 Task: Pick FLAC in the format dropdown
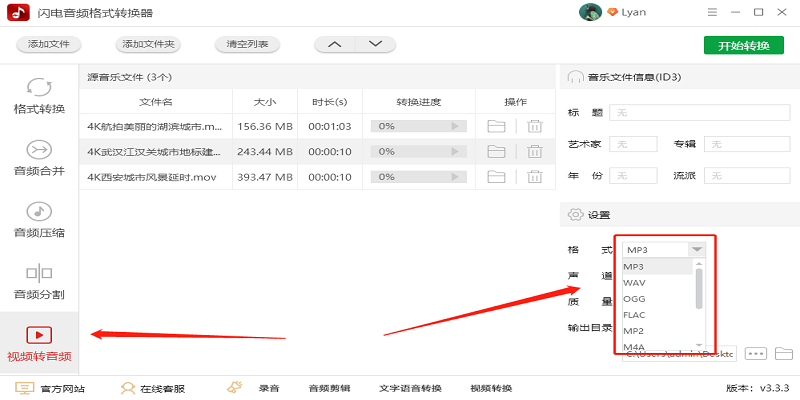tap(635, 314)
